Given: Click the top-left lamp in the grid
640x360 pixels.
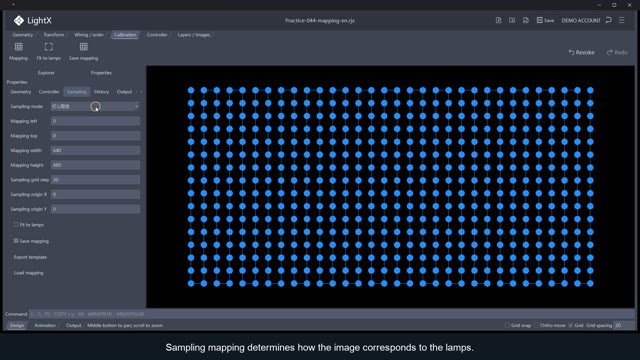Looking at the screenshot, I should click(x=191, y=90).
